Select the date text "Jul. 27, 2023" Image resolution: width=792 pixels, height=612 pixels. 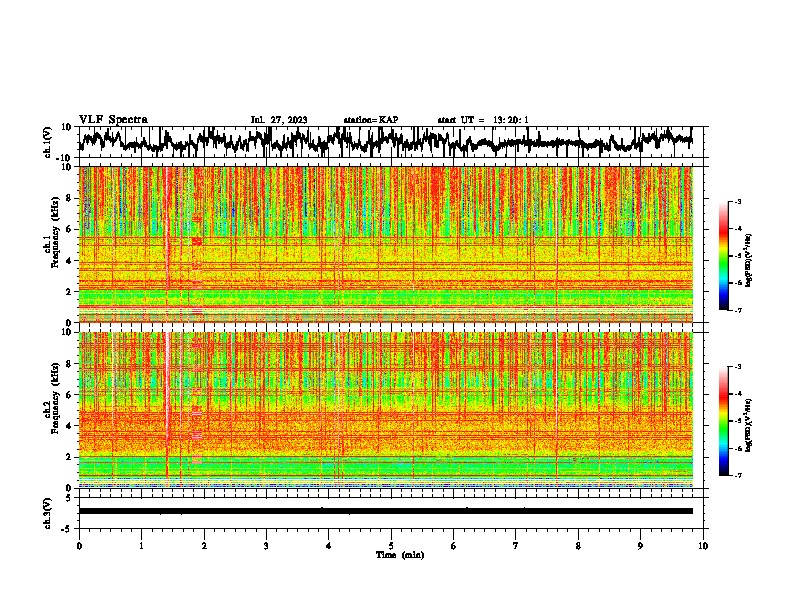tap(279, 120)
